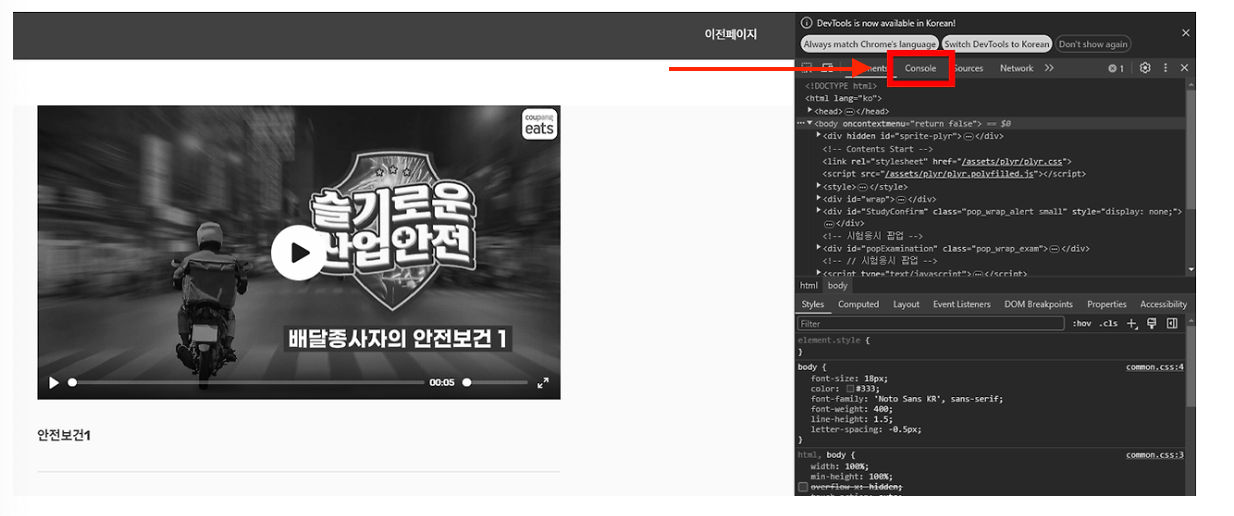Select the Styles pane tab
1234x516 pixels.
tap(813, 304)
